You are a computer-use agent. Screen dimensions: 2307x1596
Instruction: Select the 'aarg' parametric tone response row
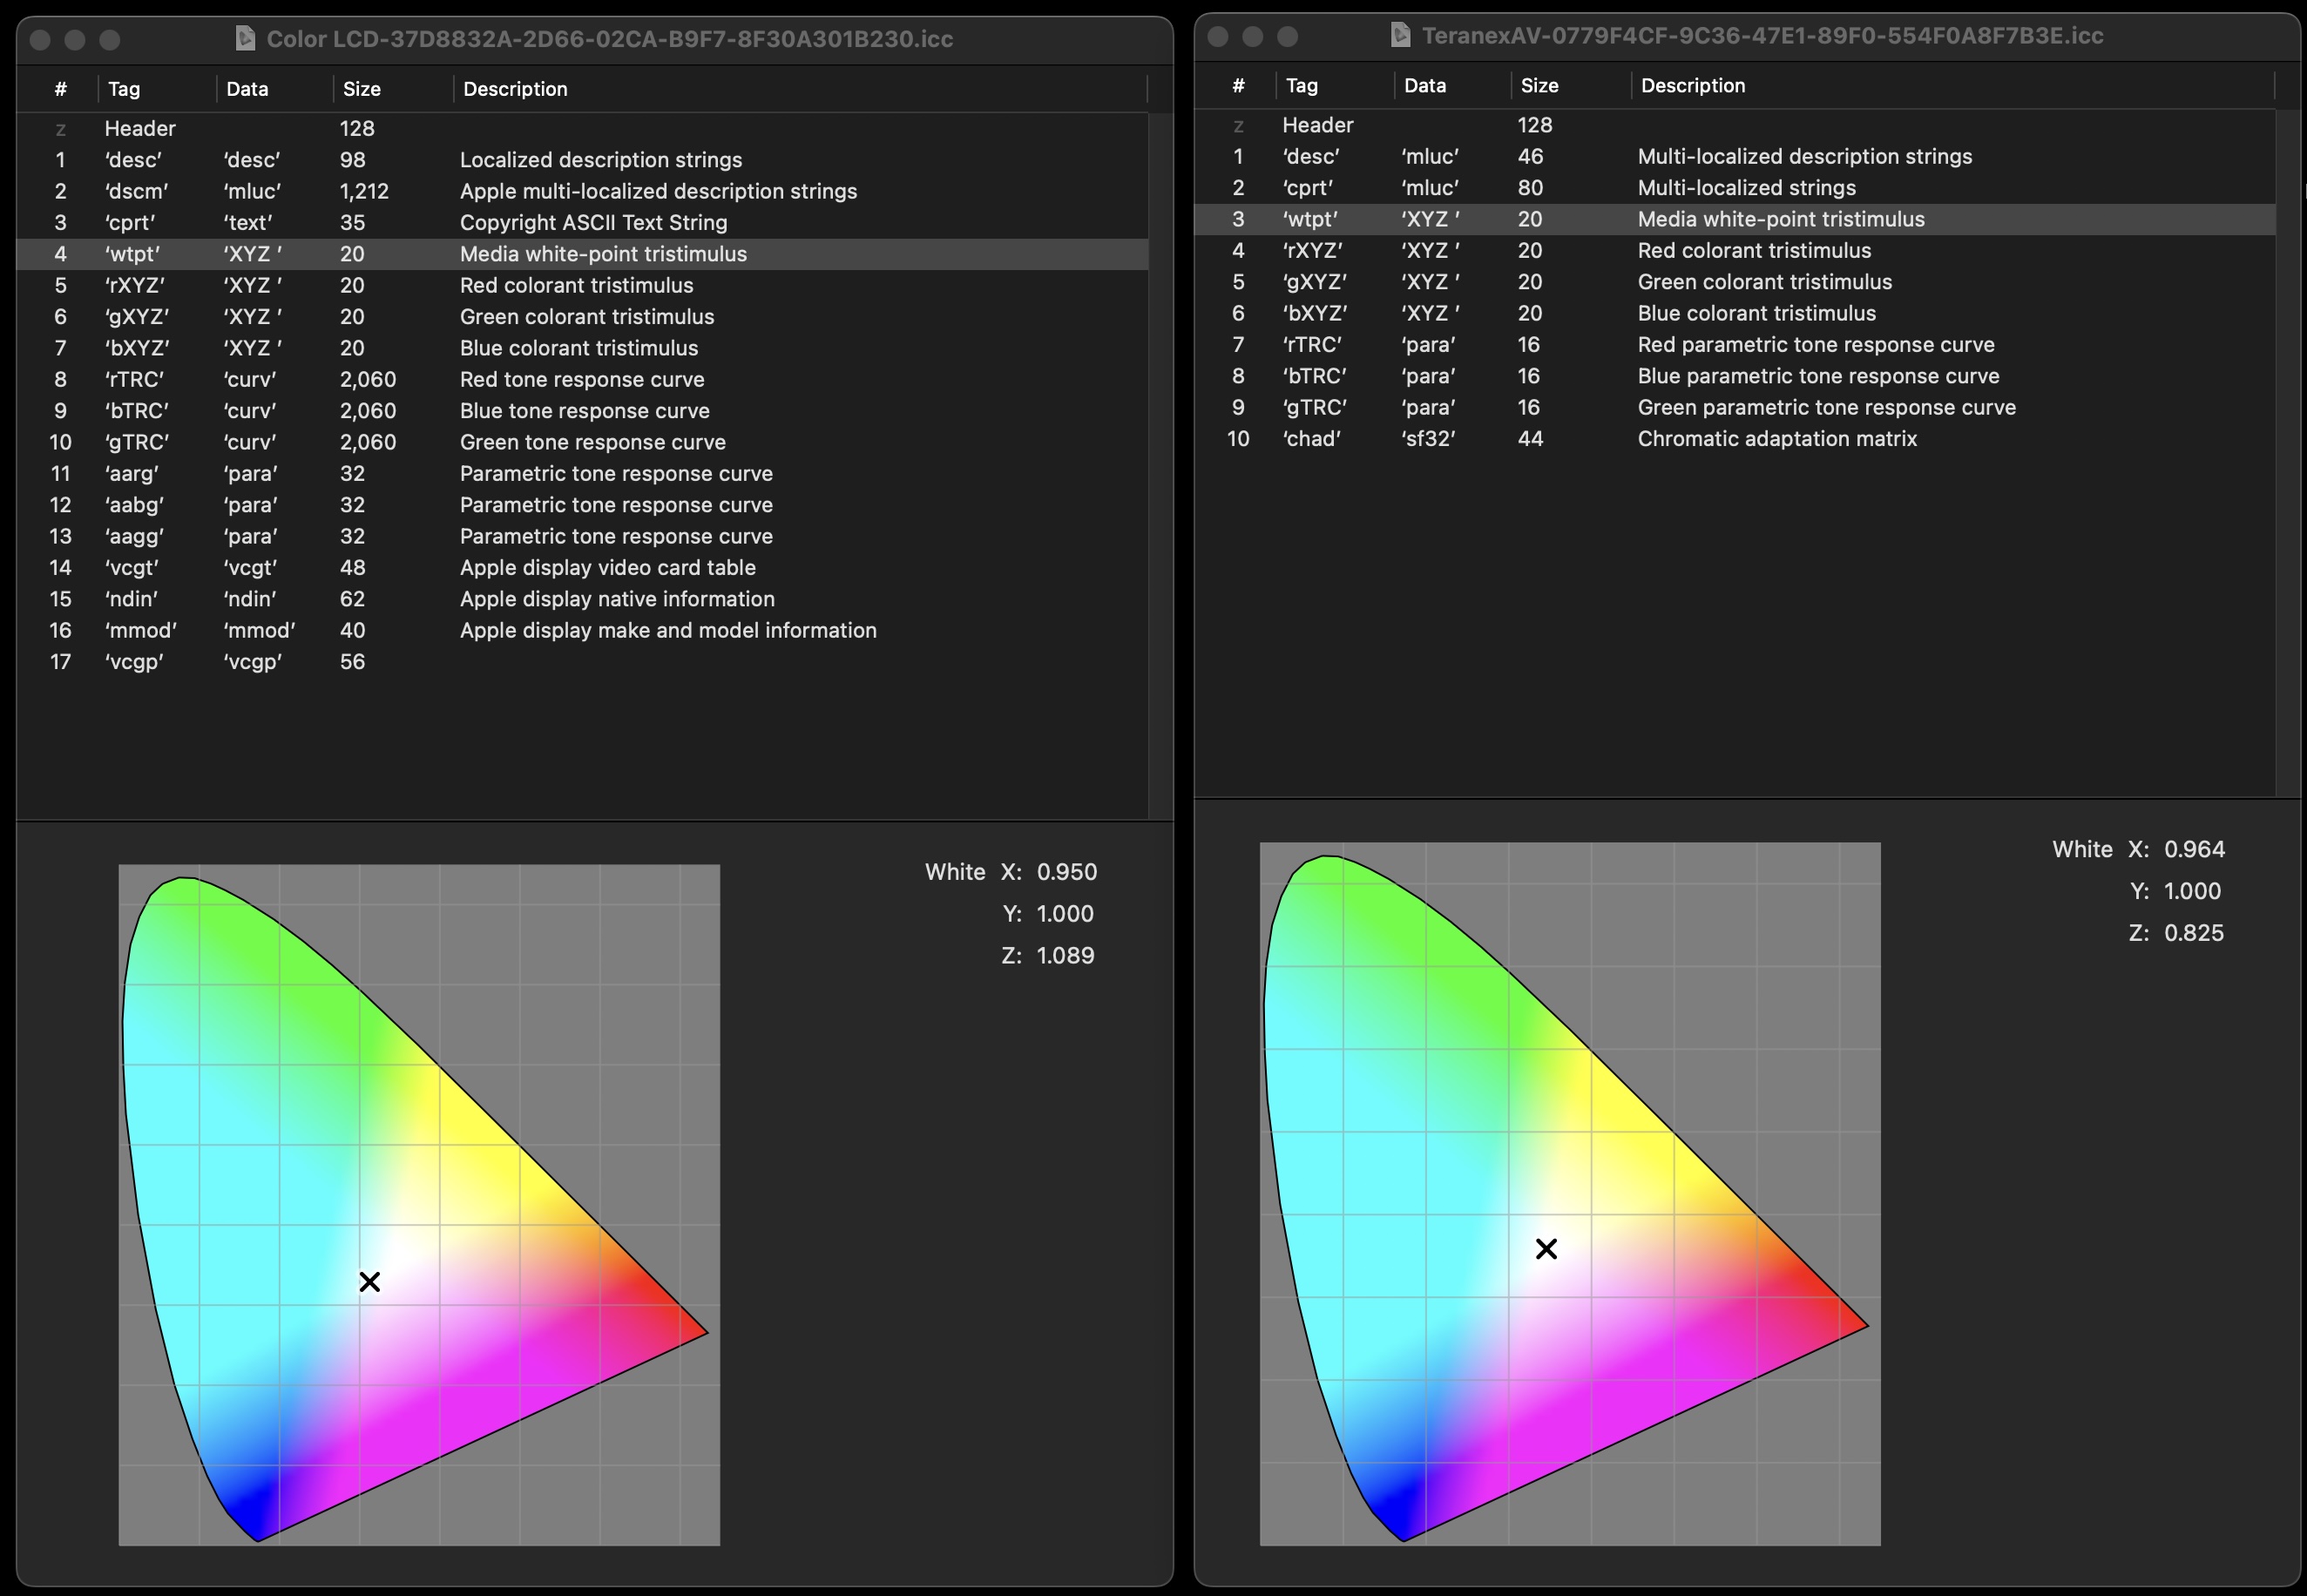click(x=582, y=473)
